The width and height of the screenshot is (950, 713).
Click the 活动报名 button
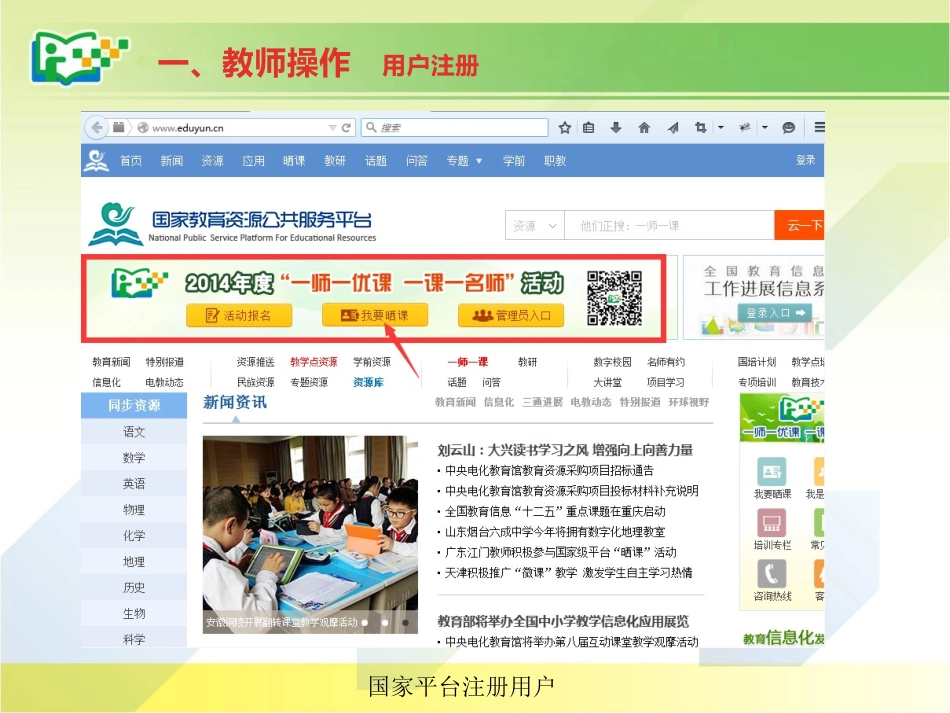(x=239, y=316)
